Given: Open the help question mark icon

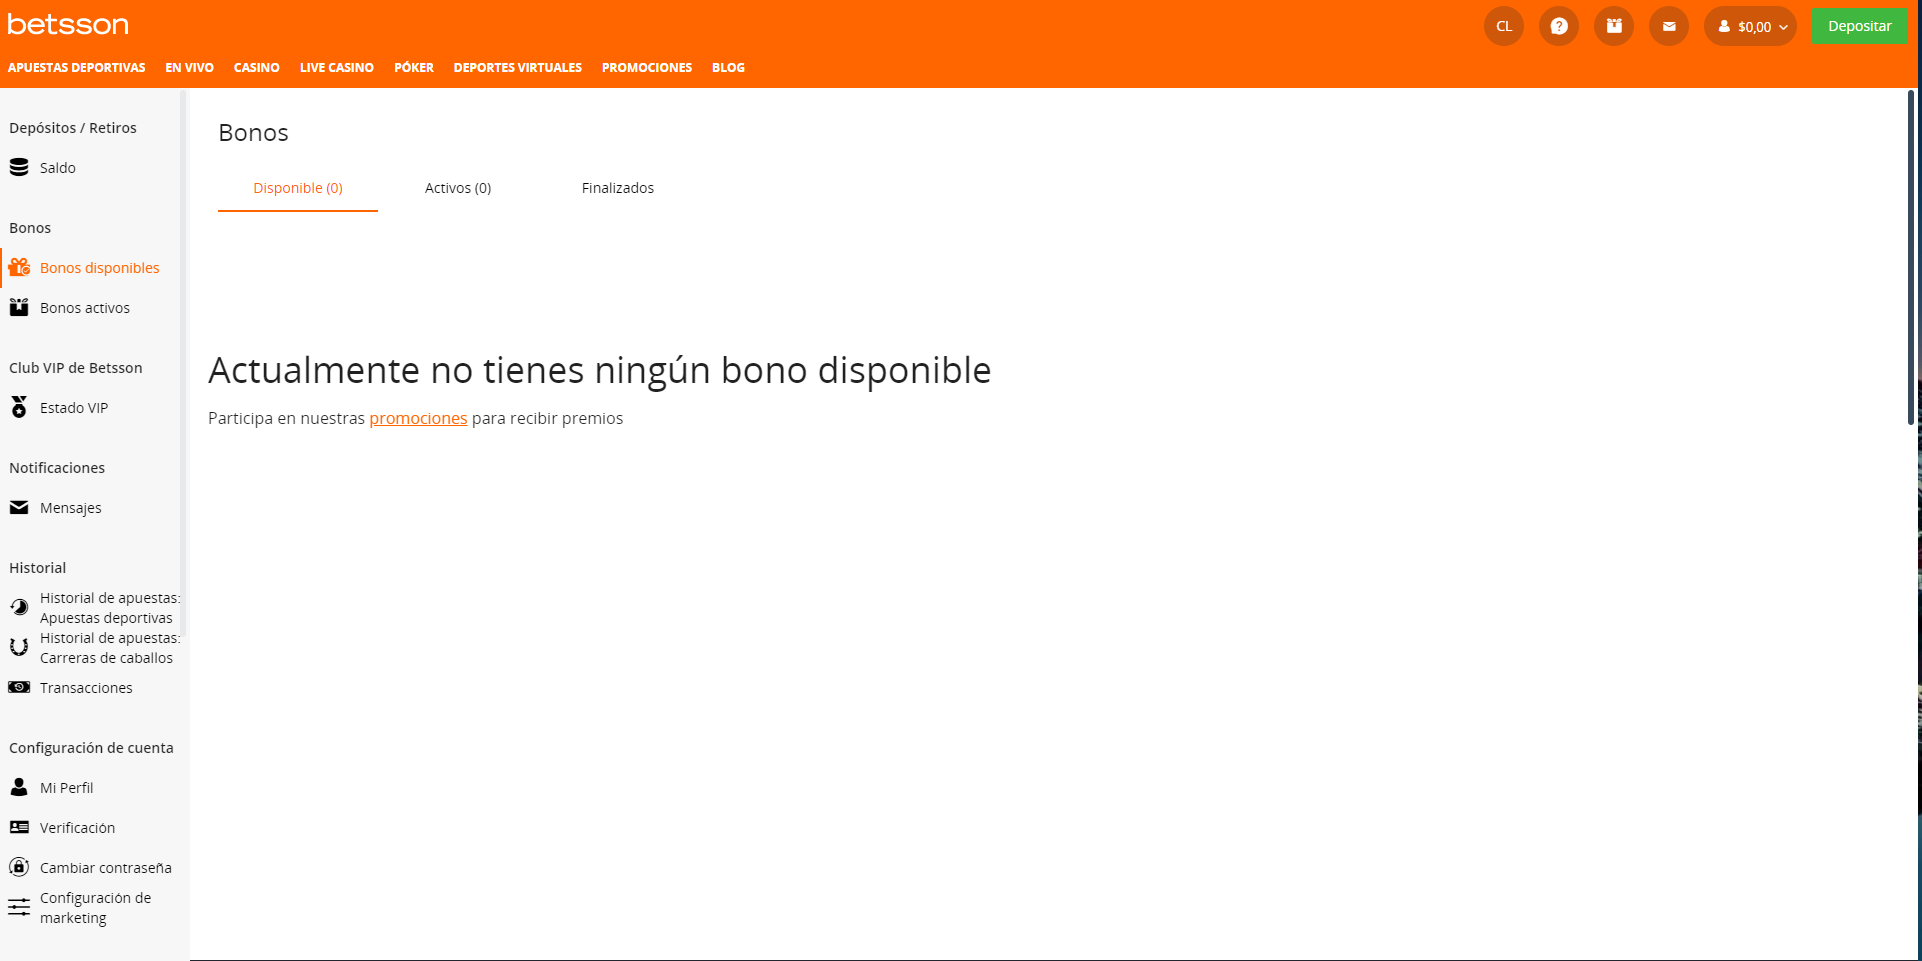Looking at the screenshot, I should tap(1559, 26).
